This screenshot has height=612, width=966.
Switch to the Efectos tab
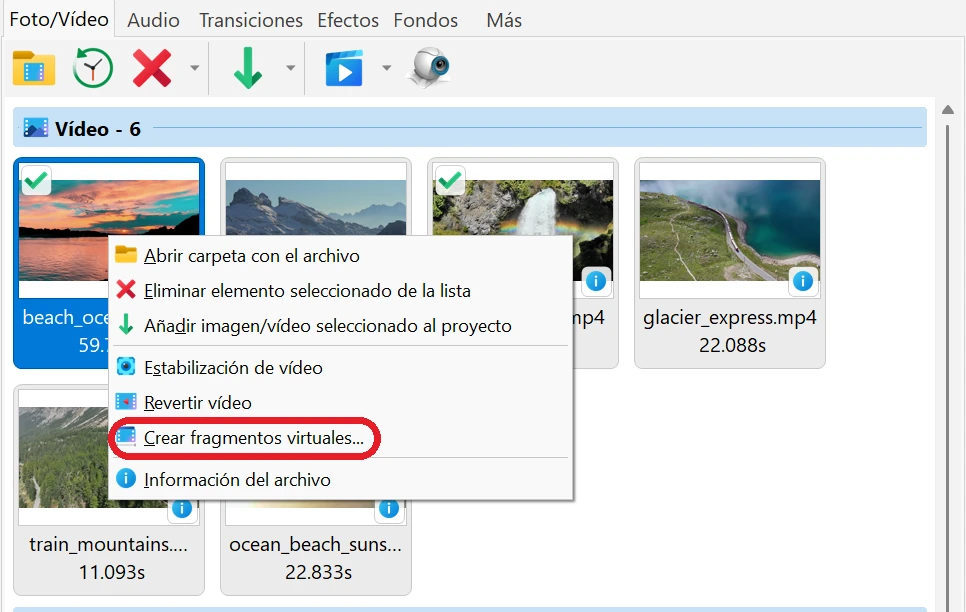click(x=348, y=20)
